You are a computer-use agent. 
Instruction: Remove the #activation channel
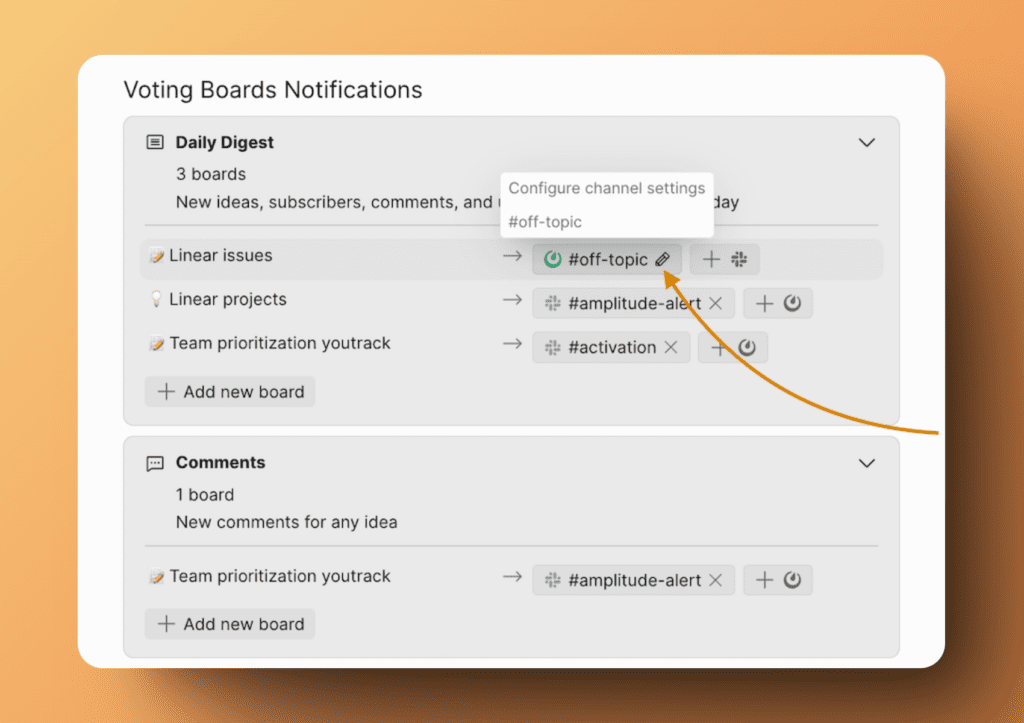click(671, 347)
